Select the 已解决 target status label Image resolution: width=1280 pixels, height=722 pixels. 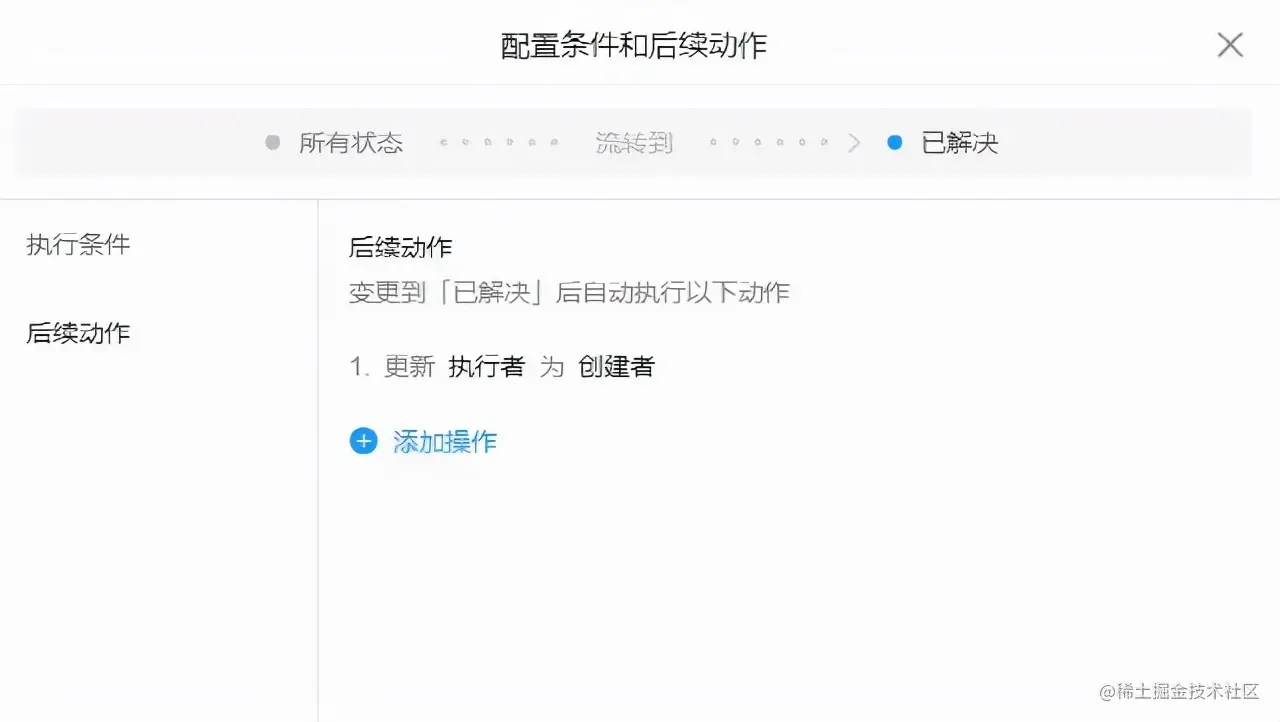point(960,143)
